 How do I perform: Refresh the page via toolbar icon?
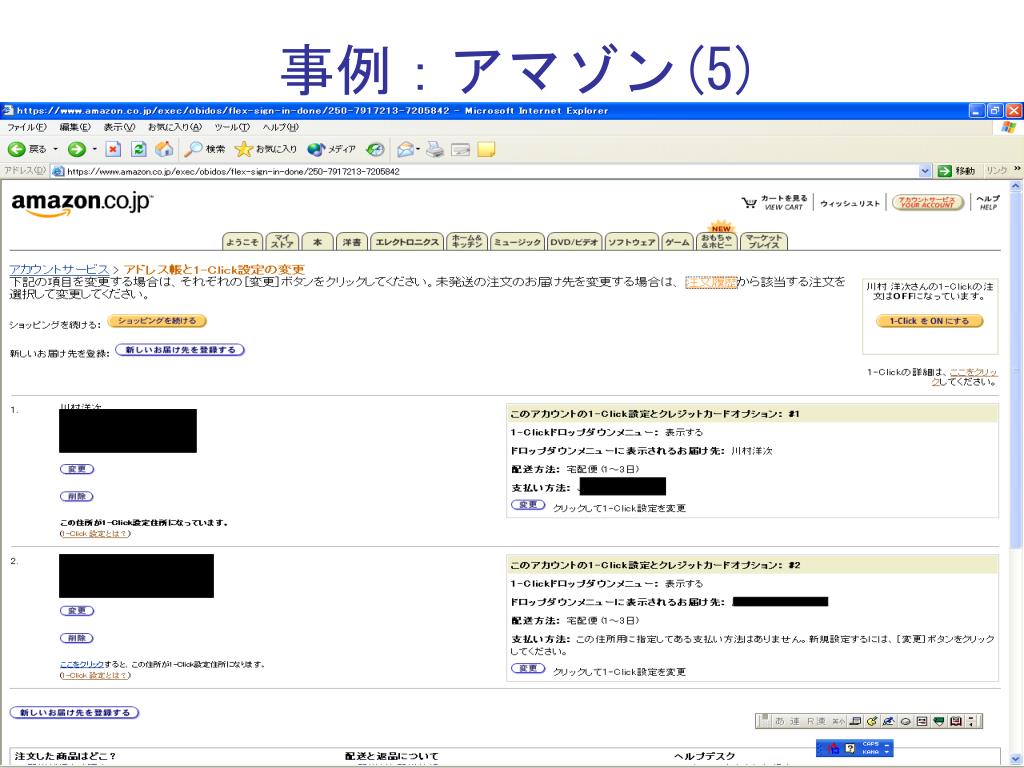tap(138, 150)
